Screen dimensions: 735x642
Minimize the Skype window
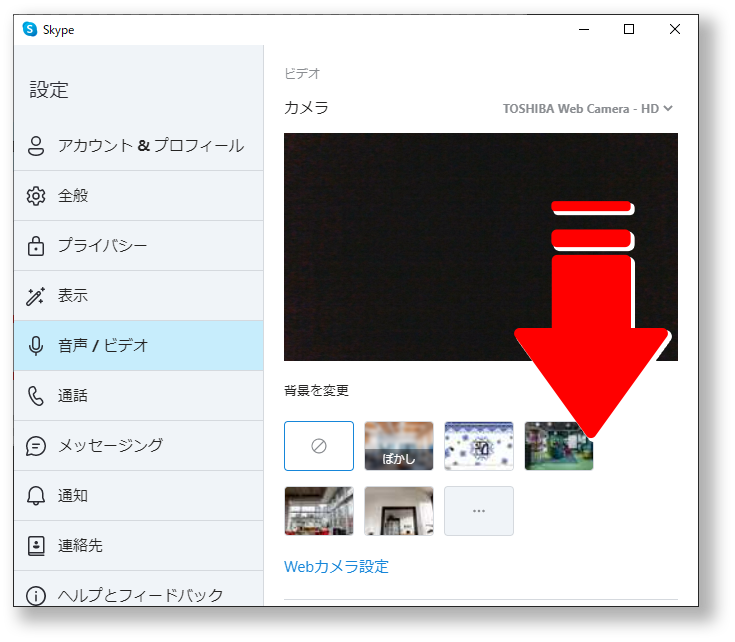(584, 30)
